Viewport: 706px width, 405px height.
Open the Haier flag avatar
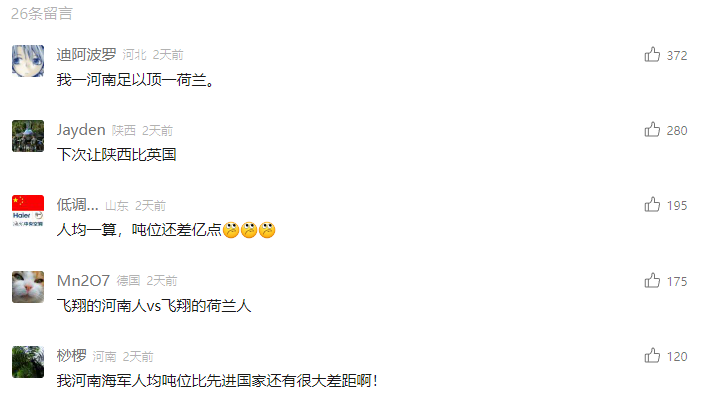point(28,211)
